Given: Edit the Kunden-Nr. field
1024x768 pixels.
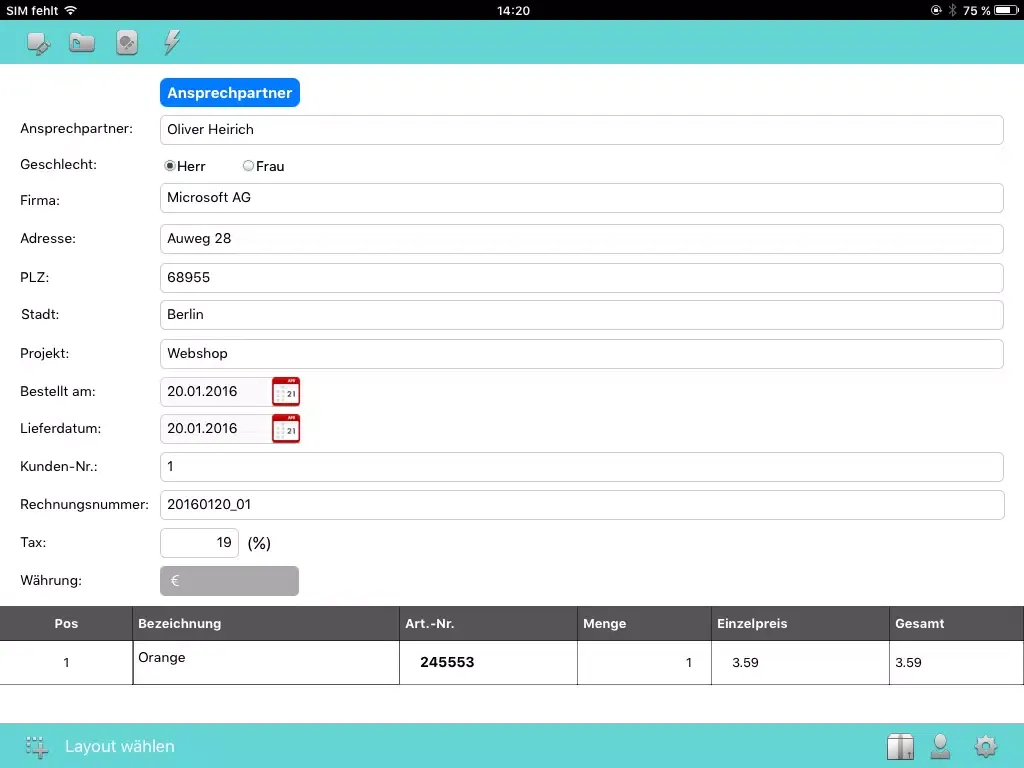Looking at the screenshot, I should (581, 467).
